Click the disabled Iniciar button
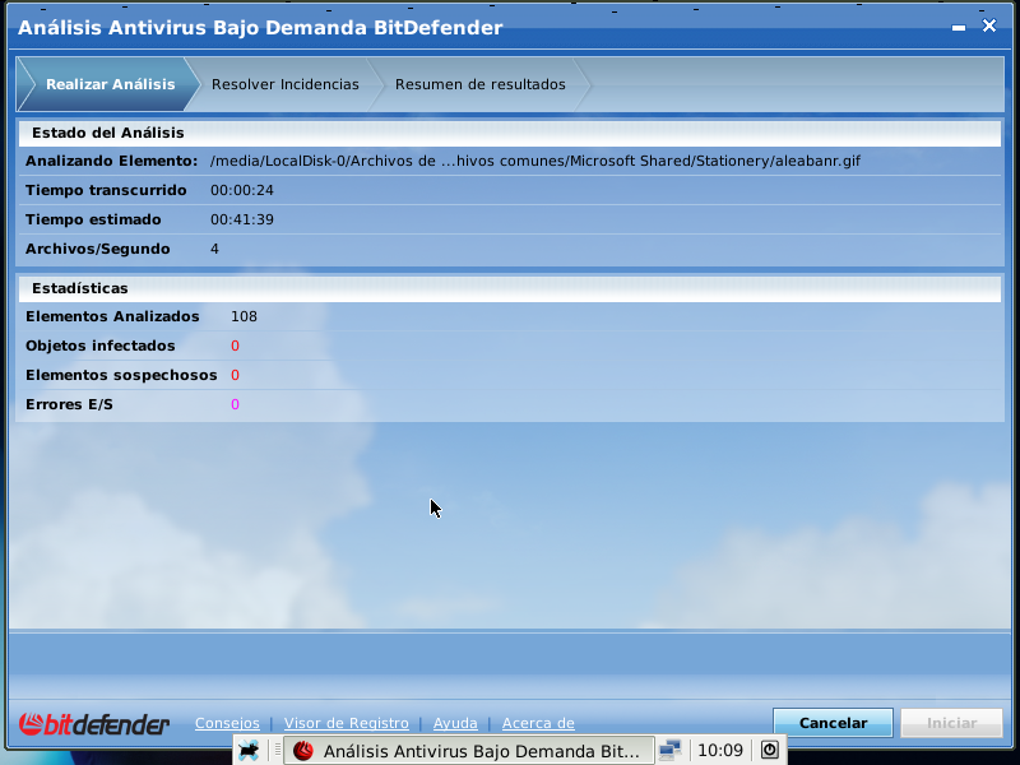 pyautogui.click(x=952, y=723)
